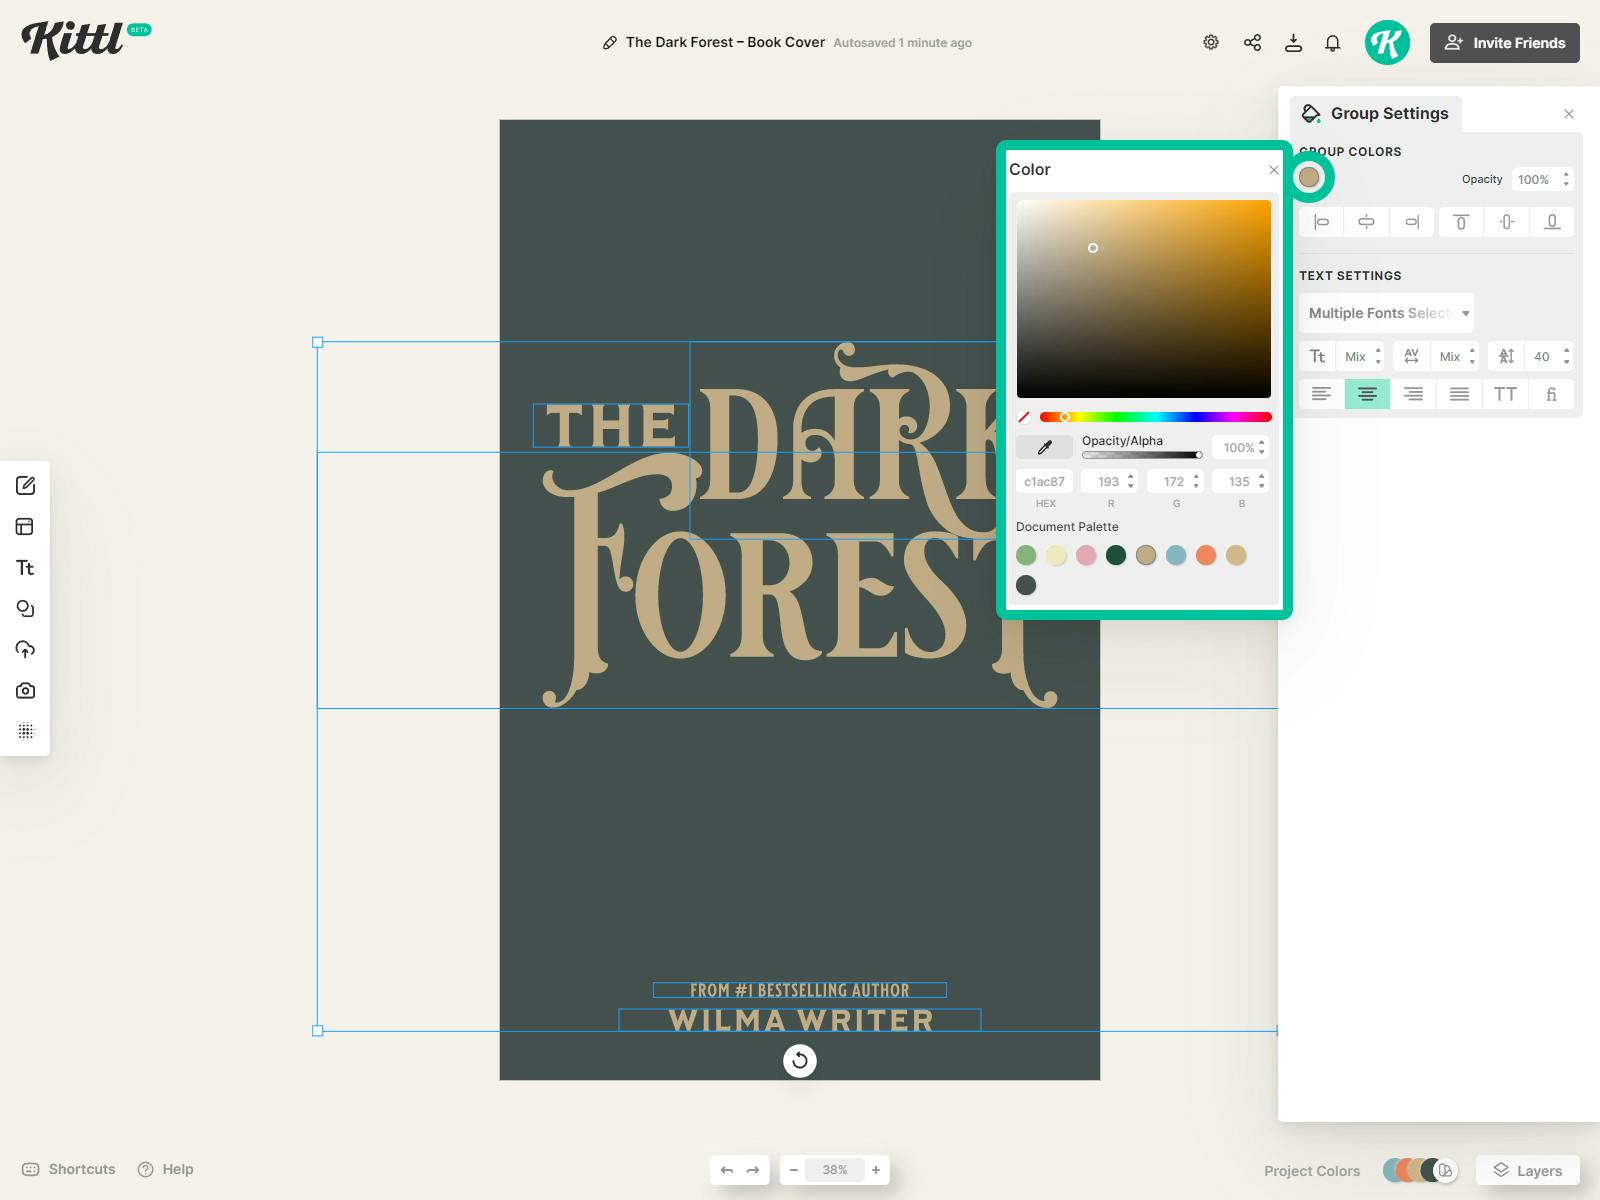Click the Invite Friends button
Image resolution: width=1600 pixels, height=1200 pixels.
(1504, 42)
